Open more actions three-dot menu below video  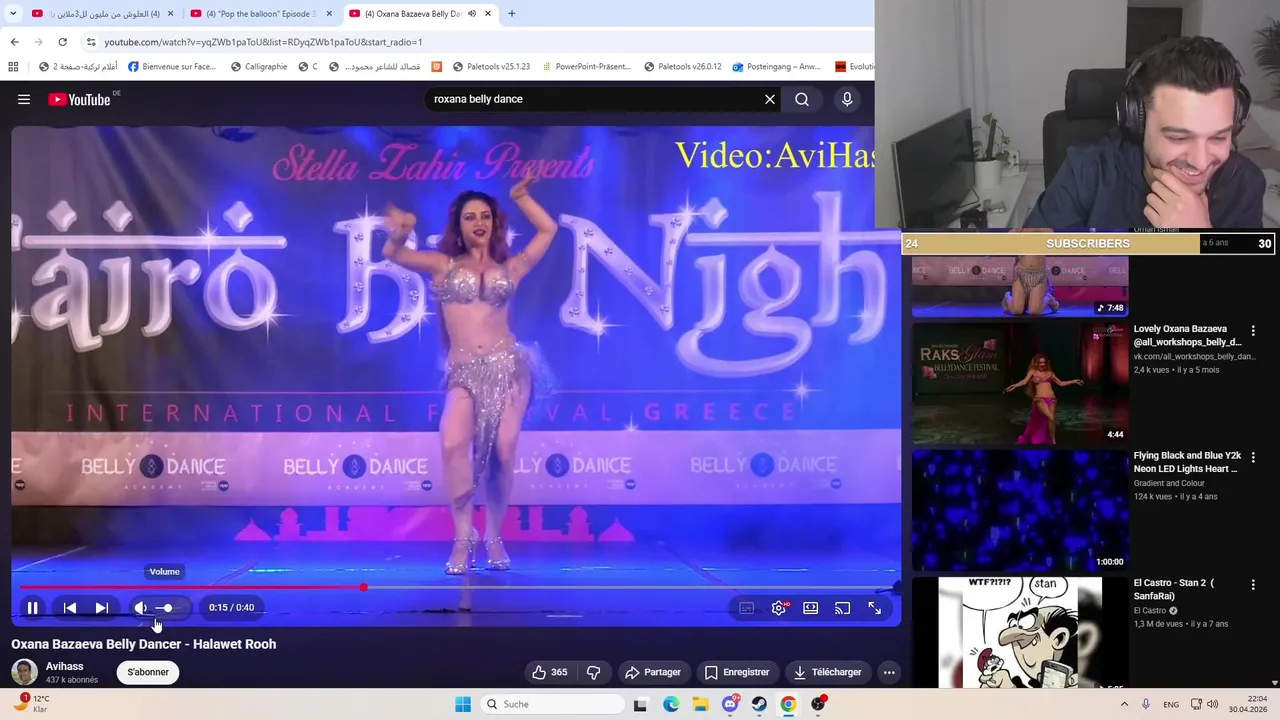point(889,672)
